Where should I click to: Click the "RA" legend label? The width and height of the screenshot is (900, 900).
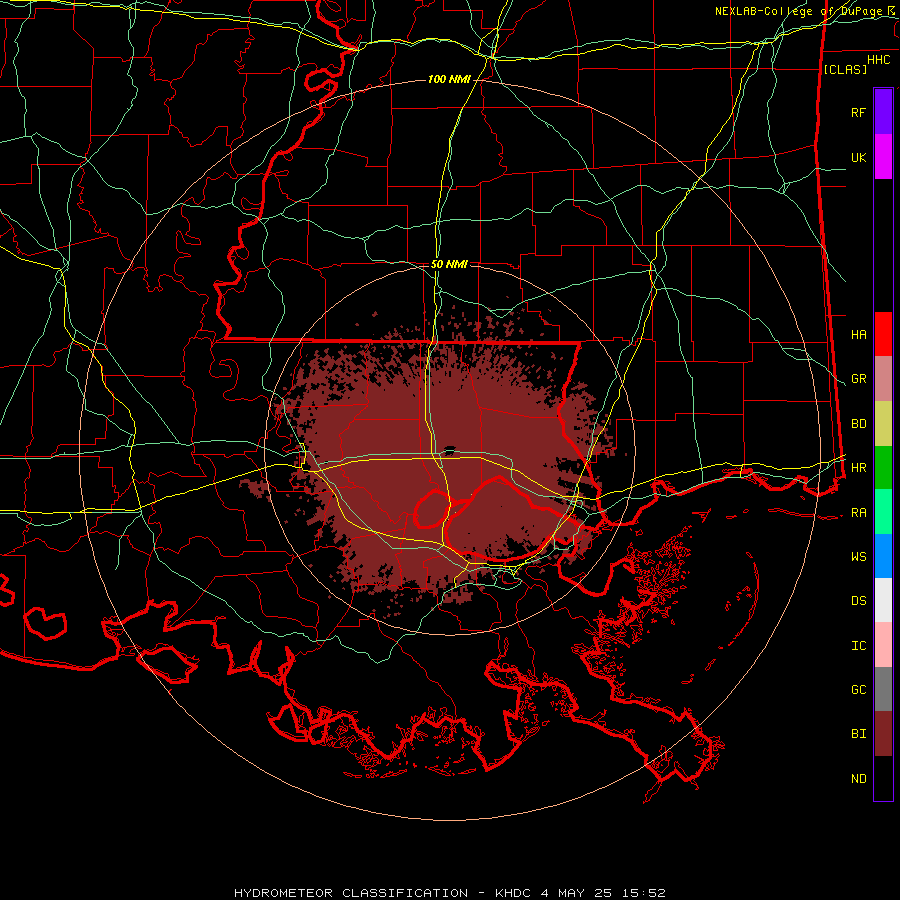(x=858, y=513)
